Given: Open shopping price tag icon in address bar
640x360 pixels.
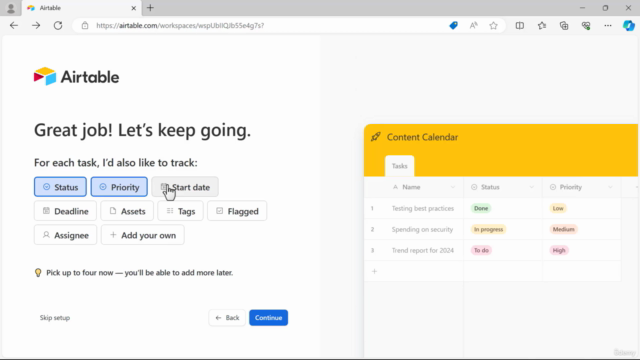Looking at the screenshot, I should click(453, 25).
